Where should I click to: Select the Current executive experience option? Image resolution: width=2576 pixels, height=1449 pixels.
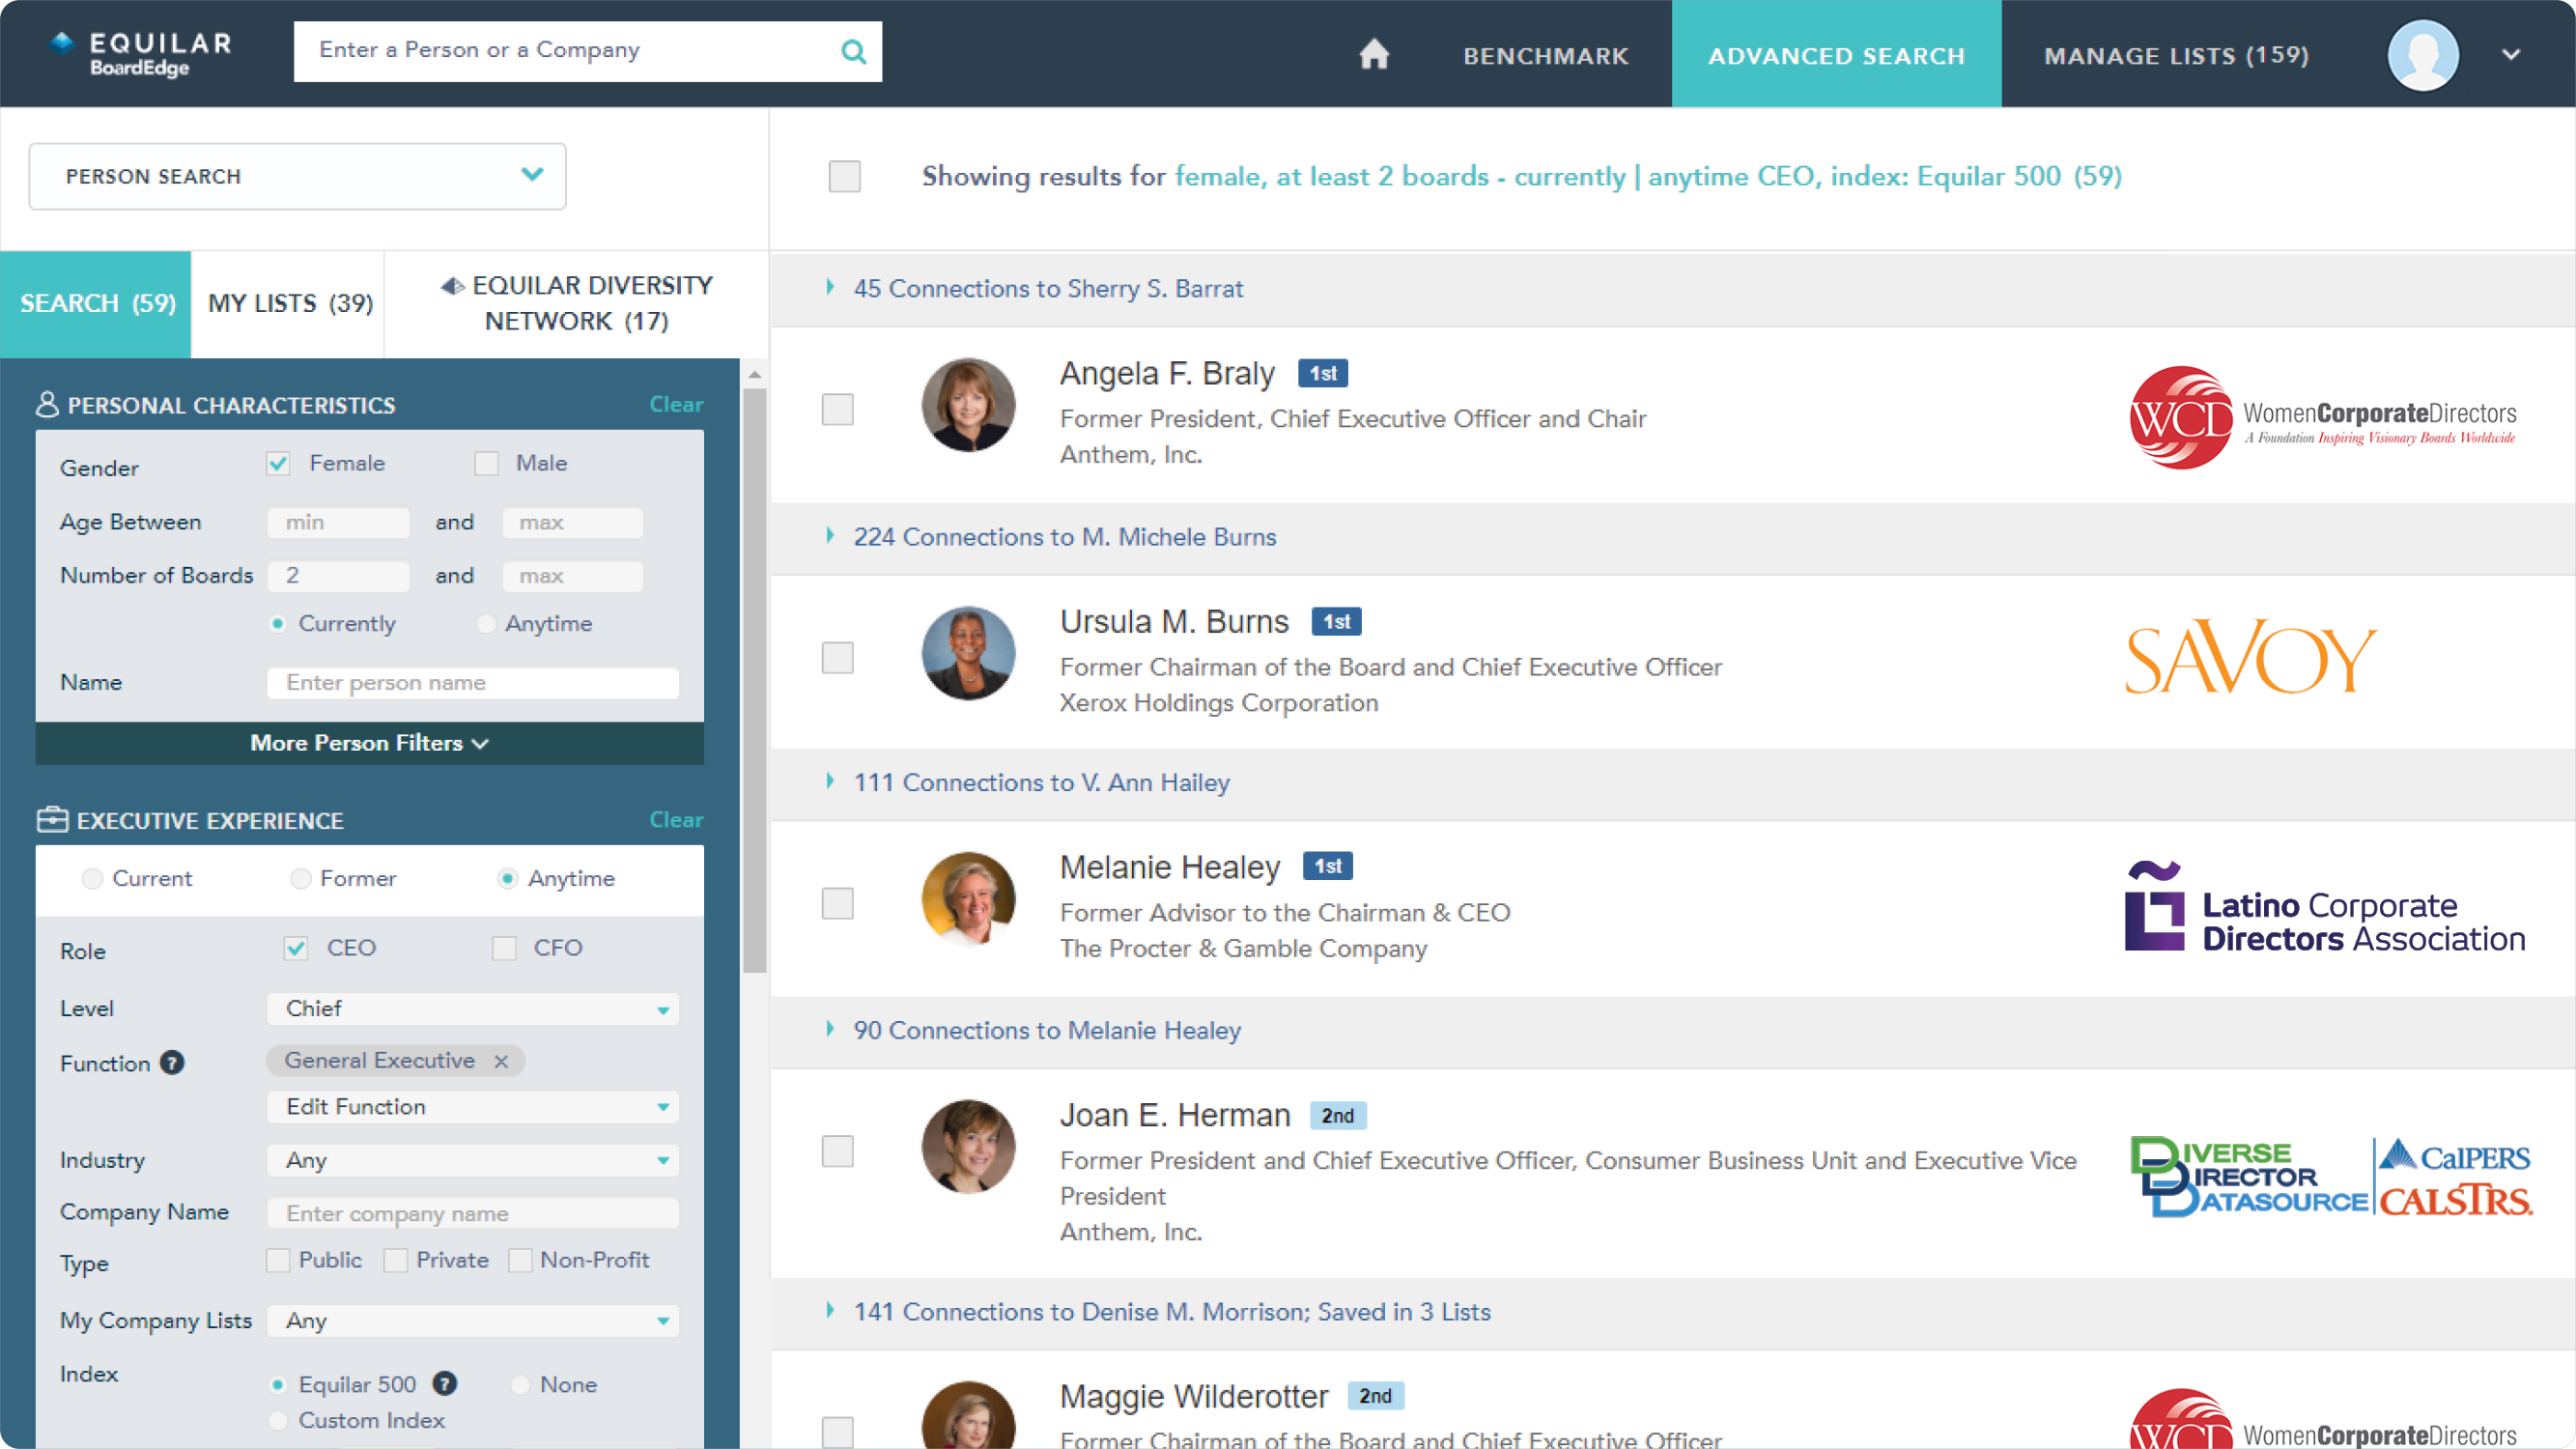point(92,878)
